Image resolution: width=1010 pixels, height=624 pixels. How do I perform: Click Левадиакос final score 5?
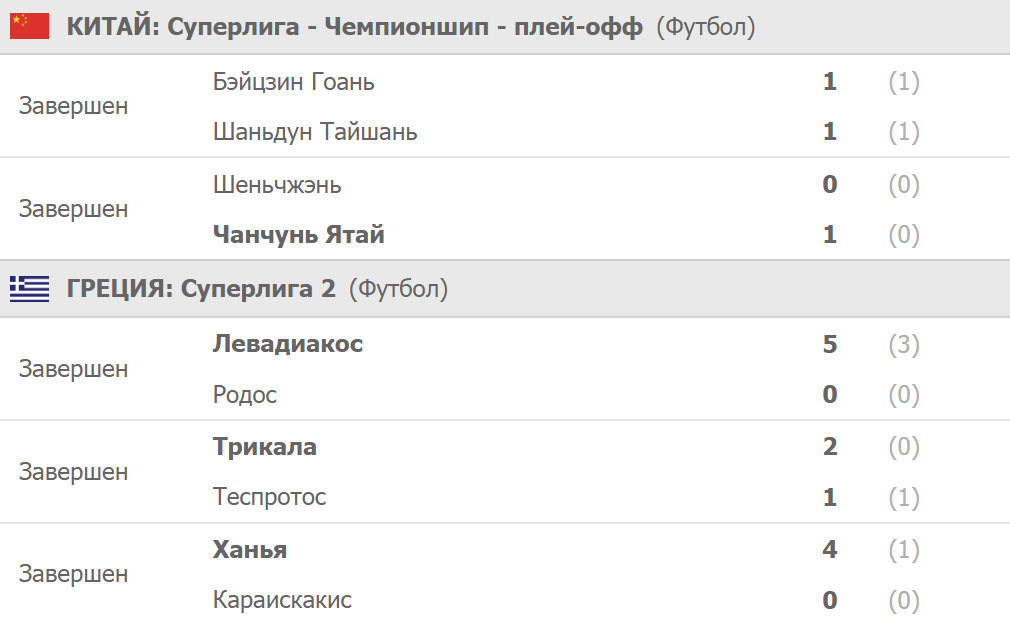click(x=829, y=344)
